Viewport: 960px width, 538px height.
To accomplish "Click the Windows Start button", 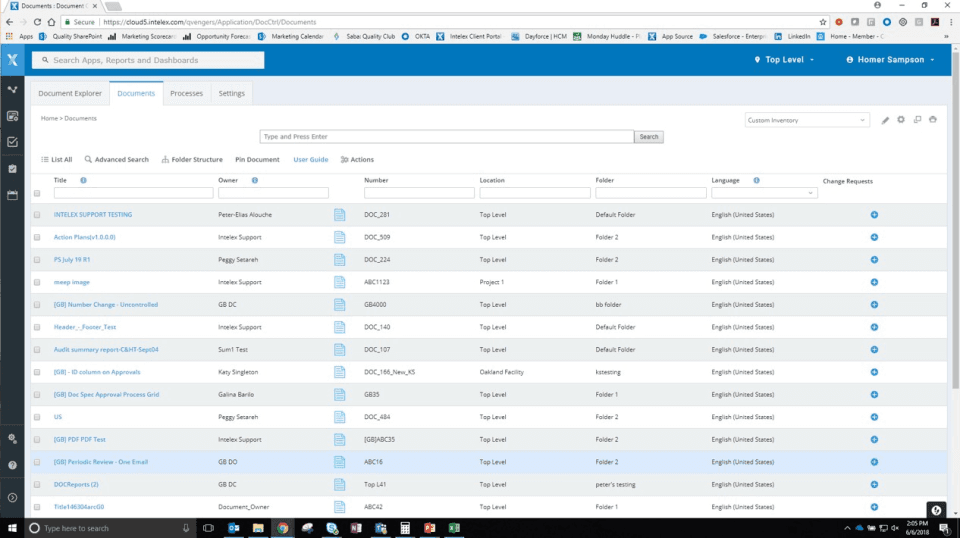I will pos(12,528).
